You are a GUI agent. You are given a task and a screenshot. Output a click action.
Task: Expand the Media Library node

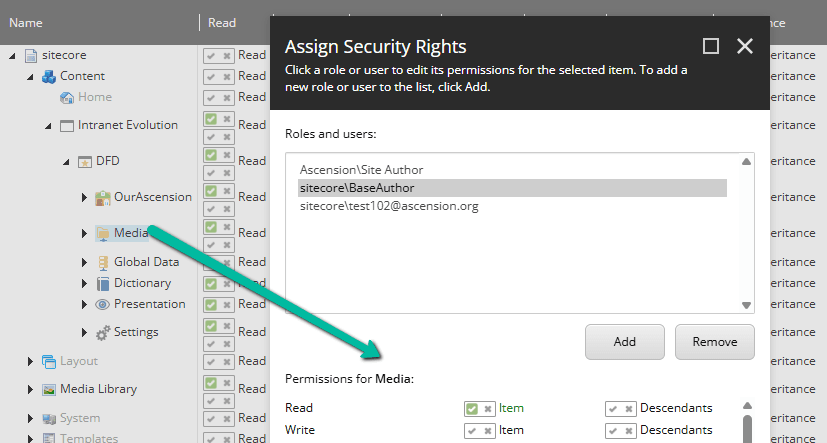click(x=31, y=389)
